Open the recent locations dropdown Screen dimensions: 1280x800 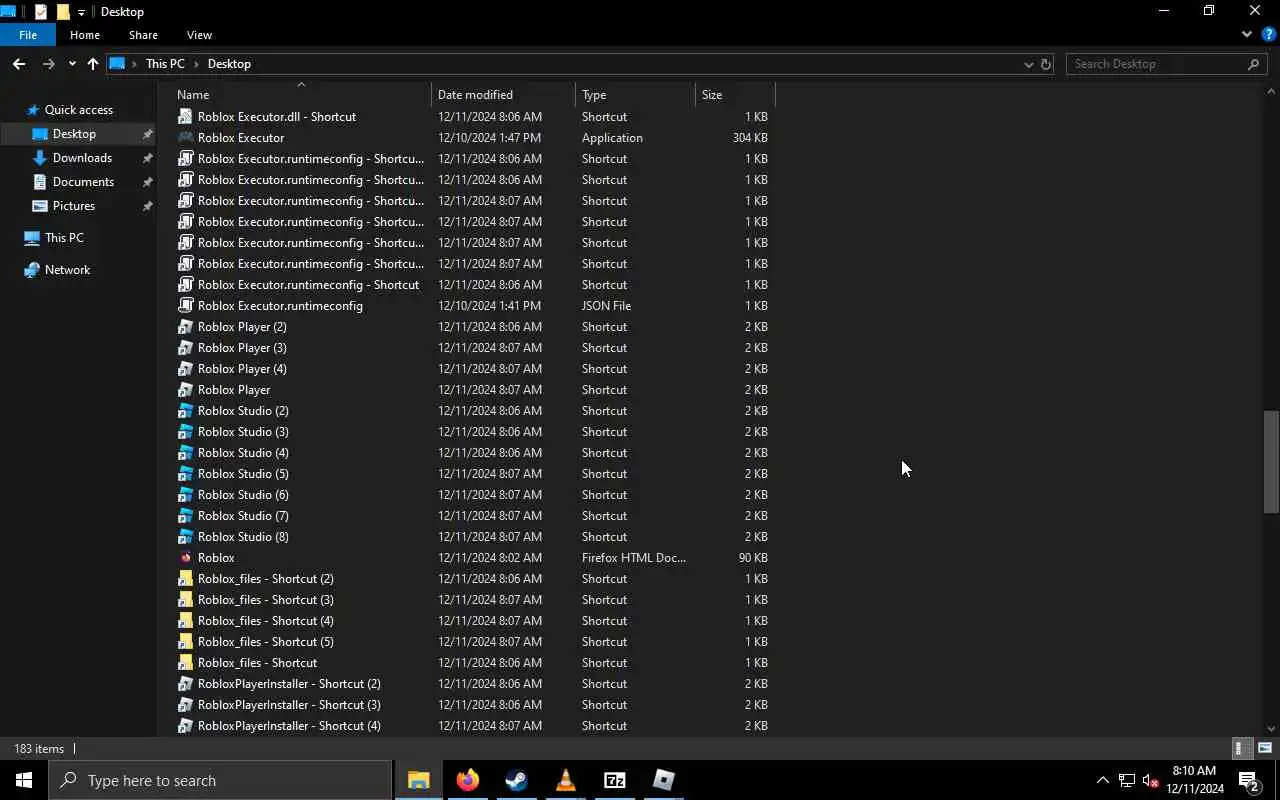point(72,64)
